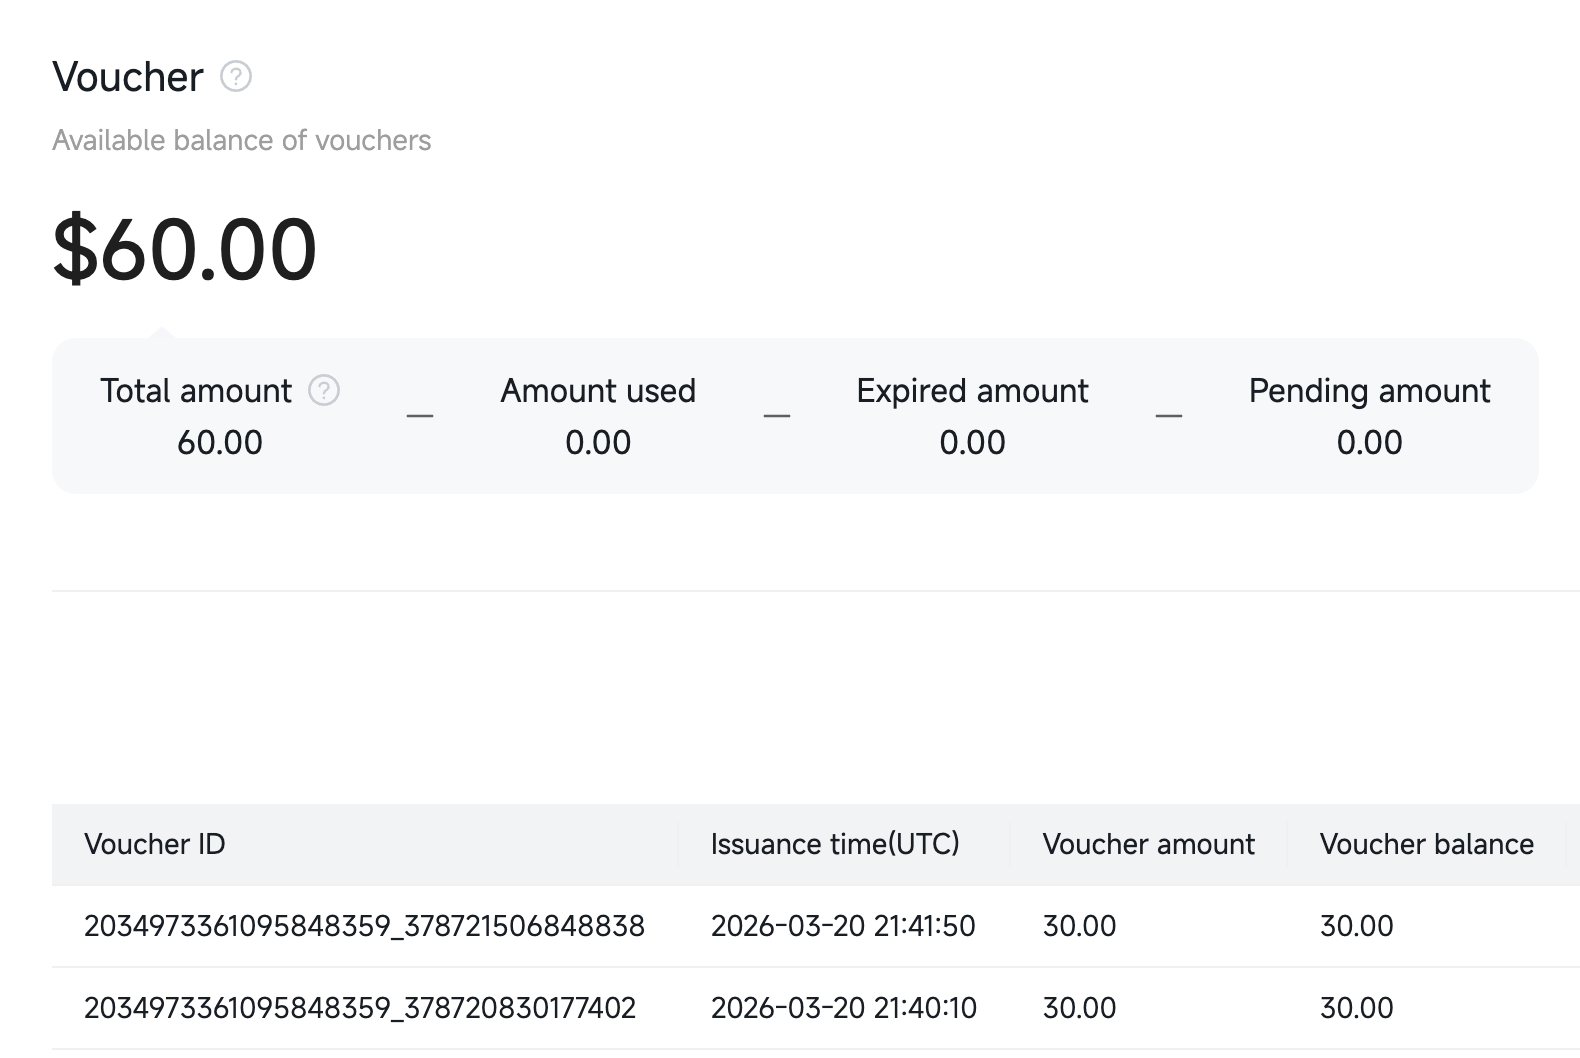Click Voucher amount 30.00 in the 21:41:50 row
This screenshot has height=1058, width=1580.
1080,926
